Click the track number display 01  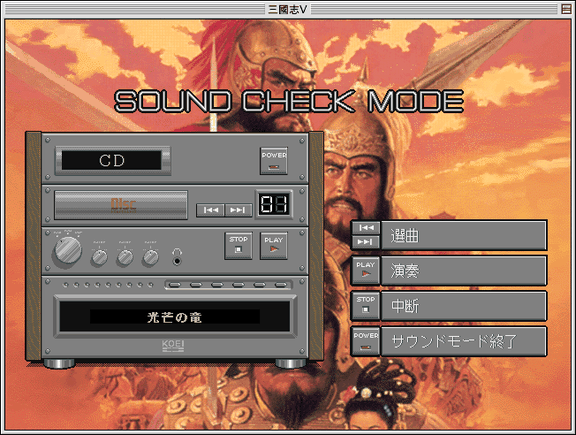(274, 204)
